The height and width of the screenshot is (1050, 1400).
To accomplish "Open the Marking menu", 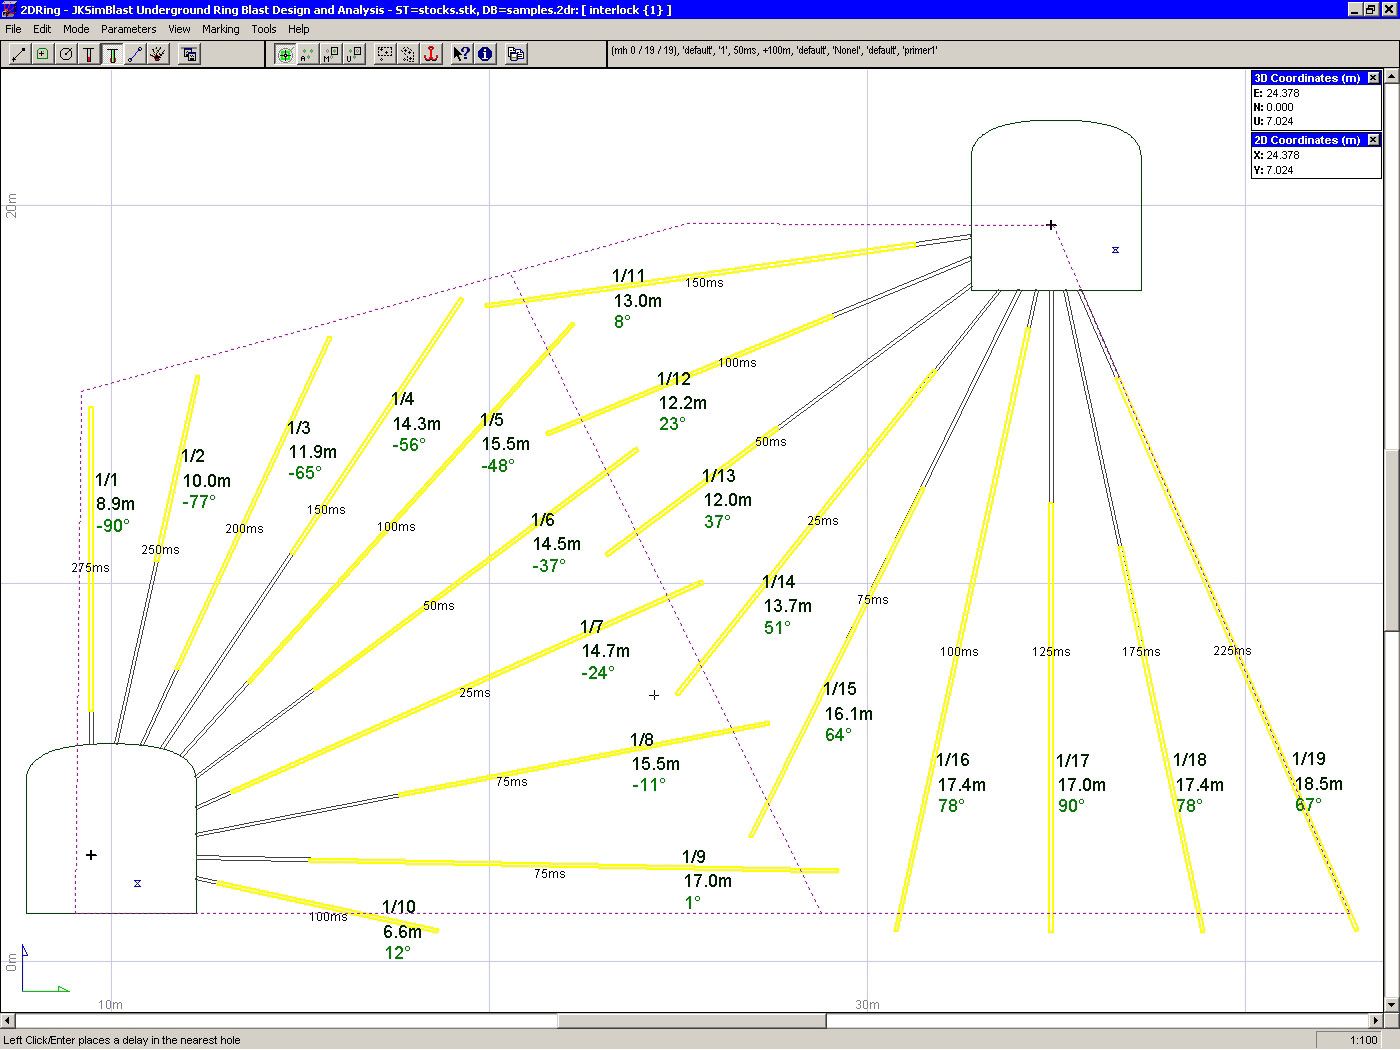I will pos(221,29).
